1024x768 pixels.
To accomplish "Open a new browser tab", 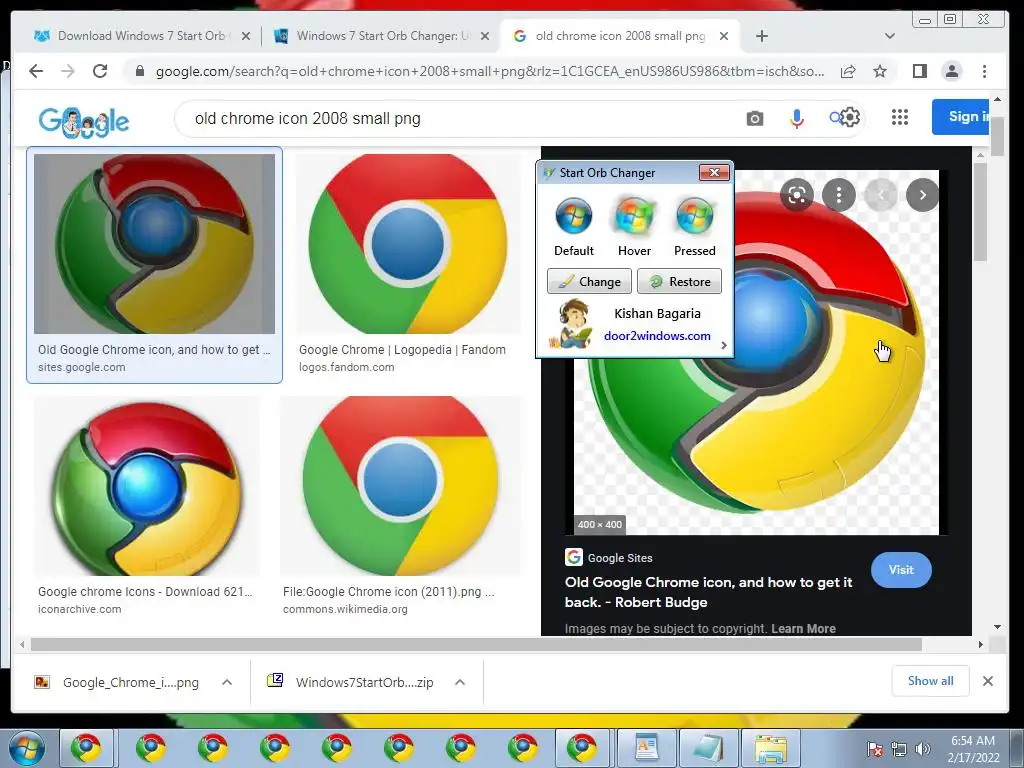I will pos(761,36).
